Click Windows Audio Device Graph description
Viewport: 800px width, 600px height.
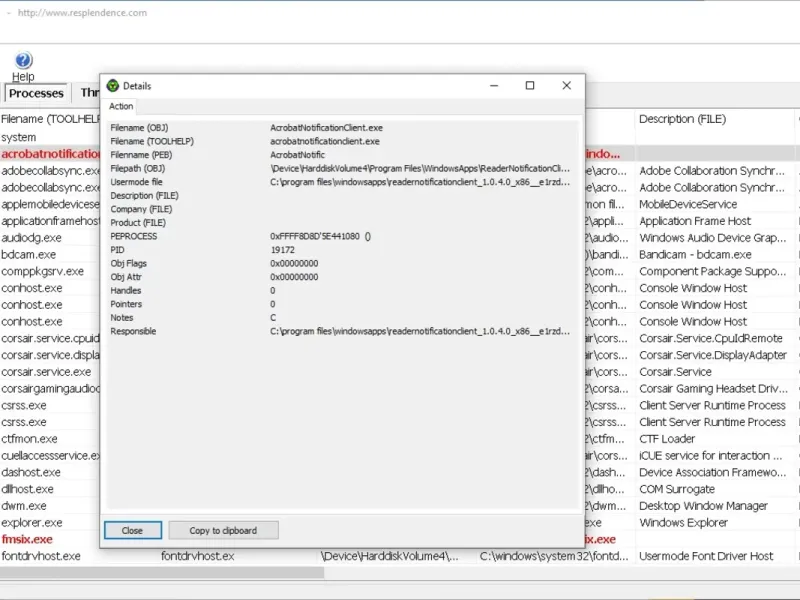[x=712, y=238]
